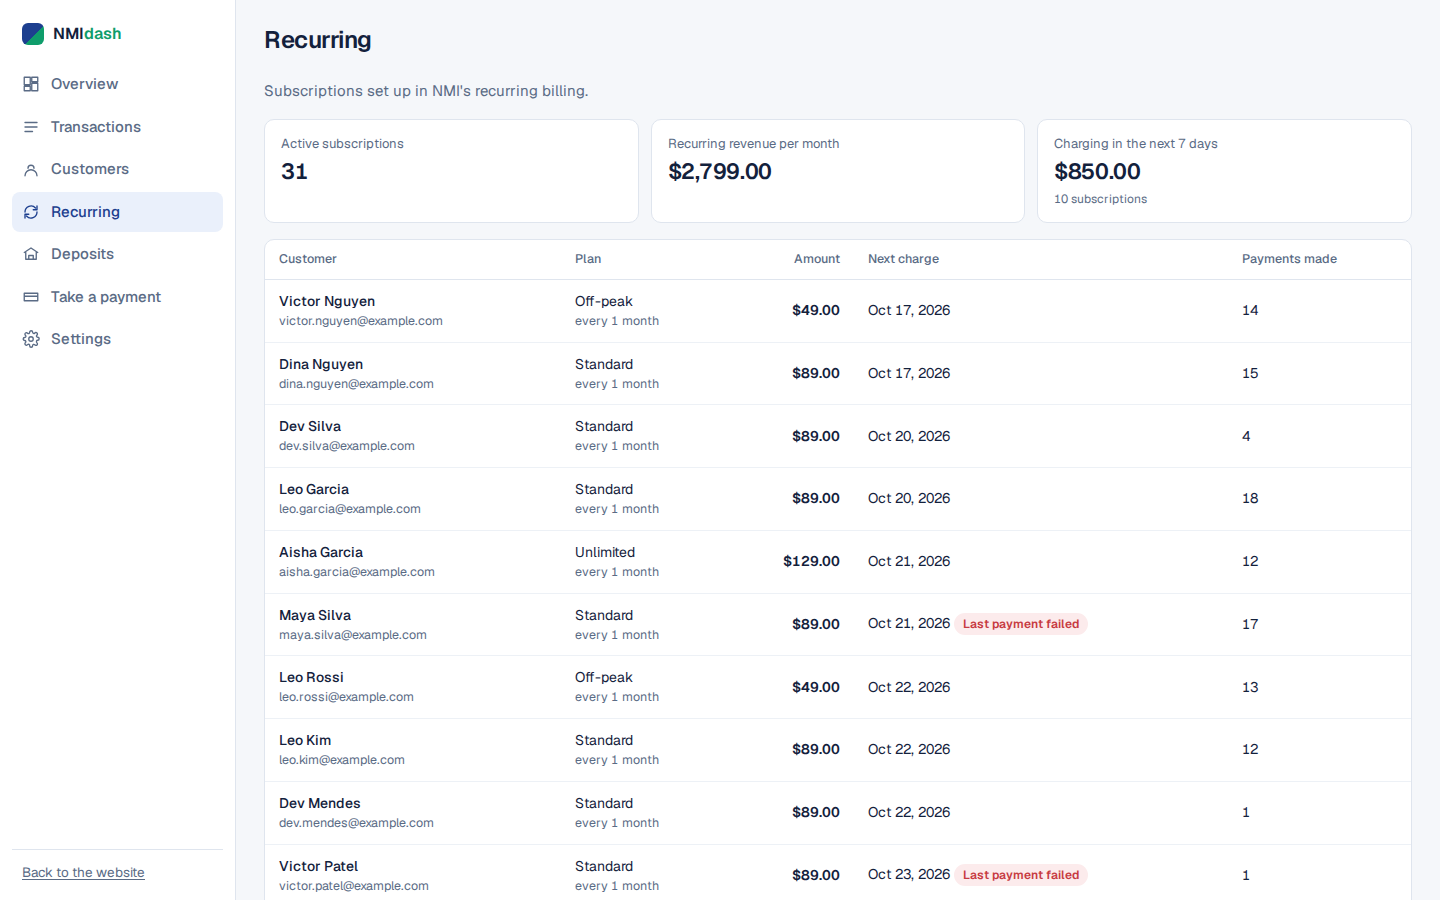Image resolution: width=1440 pixels, height=900 pixels.
Task: Select customer Leo Kim
Action: pos(305,740)
